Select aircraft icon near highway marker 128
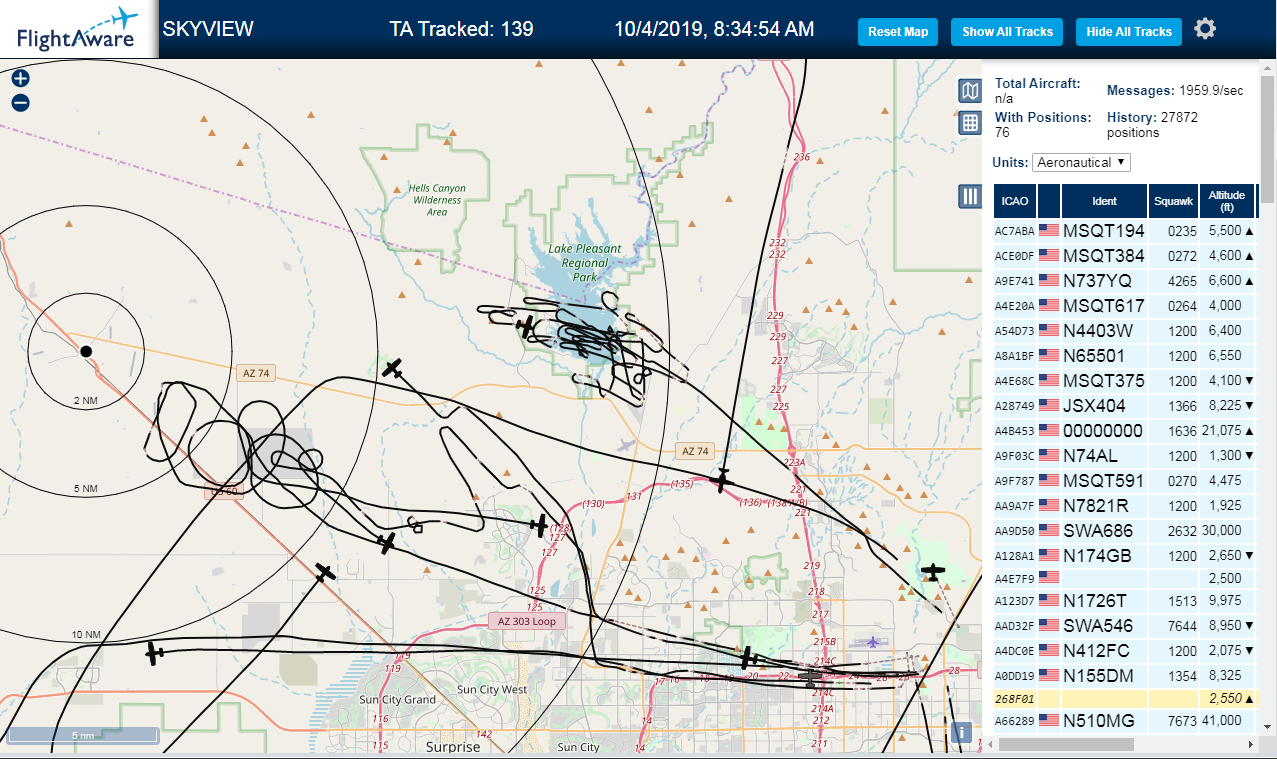This screenshot has width=1277, height=759. (539, 525)
